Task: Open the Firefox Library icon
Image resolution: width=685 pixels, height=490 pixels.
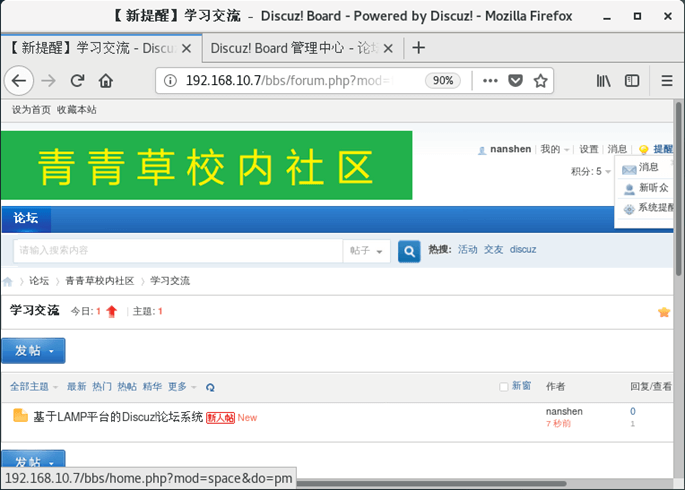Action: point(604,81)
